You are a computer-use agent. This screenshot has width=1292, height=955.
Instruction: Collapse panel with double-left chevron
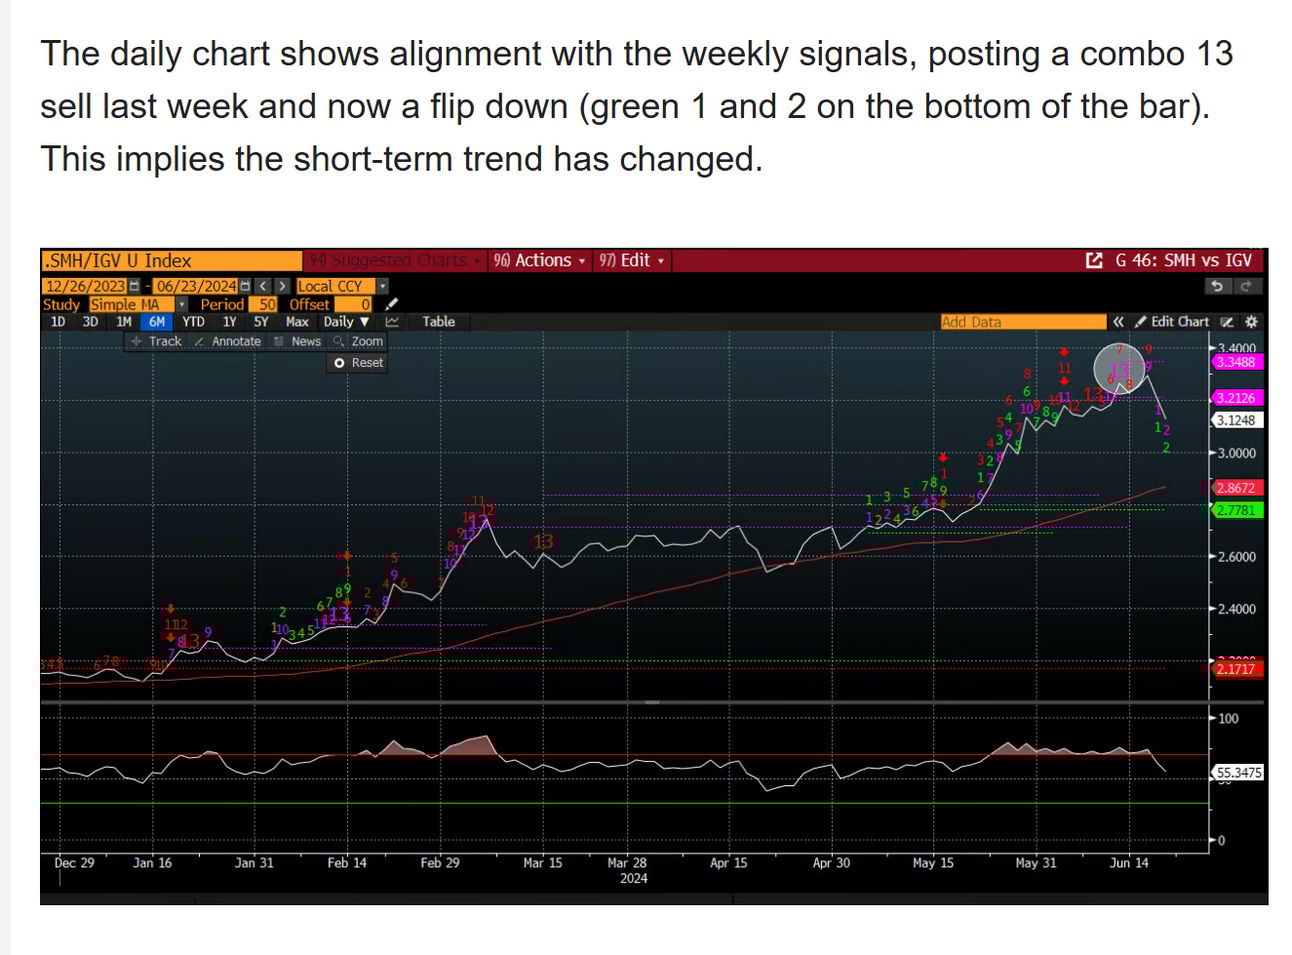tap(1118, 322)
